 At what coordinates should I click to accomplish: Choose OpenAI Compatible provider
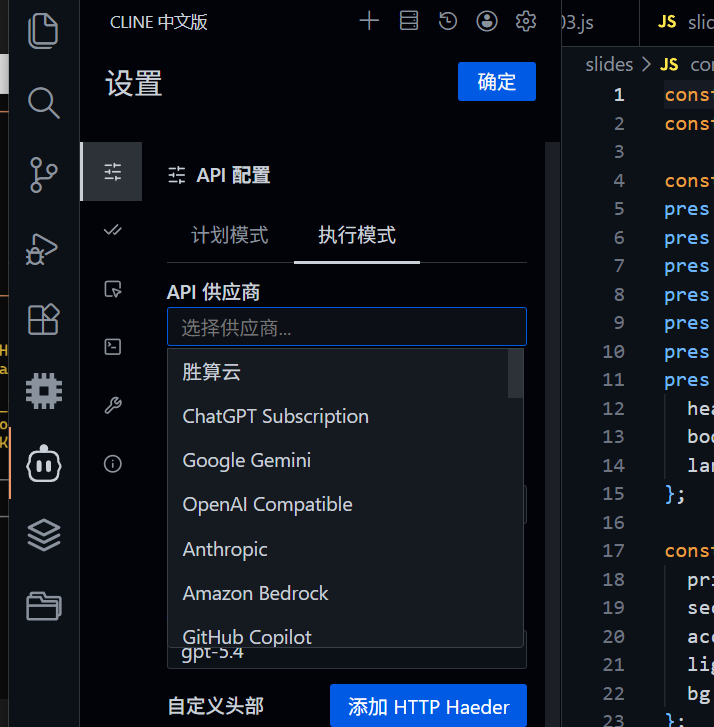338,504
